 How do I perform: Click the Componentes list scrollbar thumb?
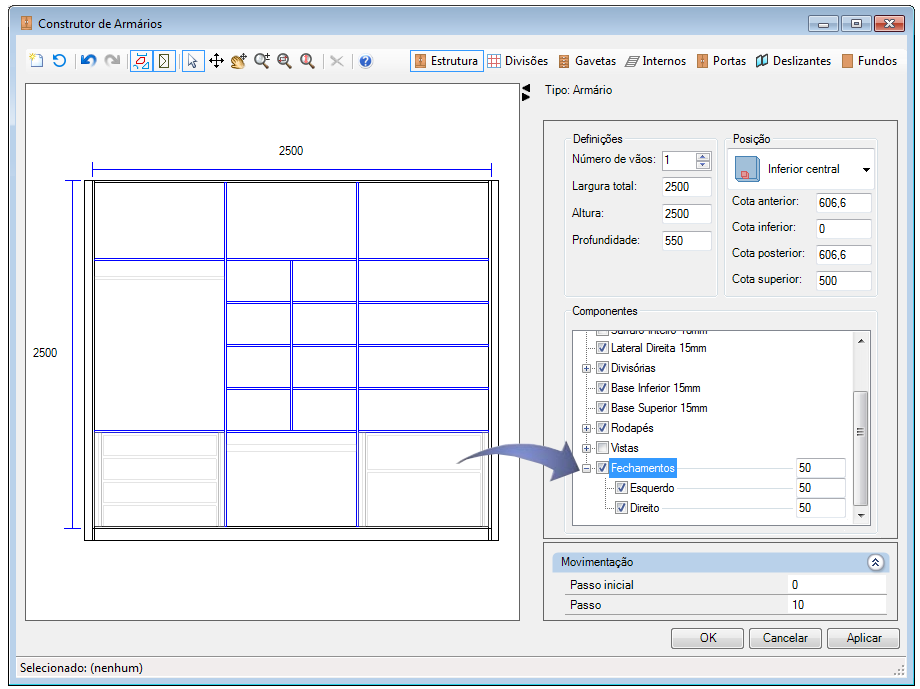(861, 447)
